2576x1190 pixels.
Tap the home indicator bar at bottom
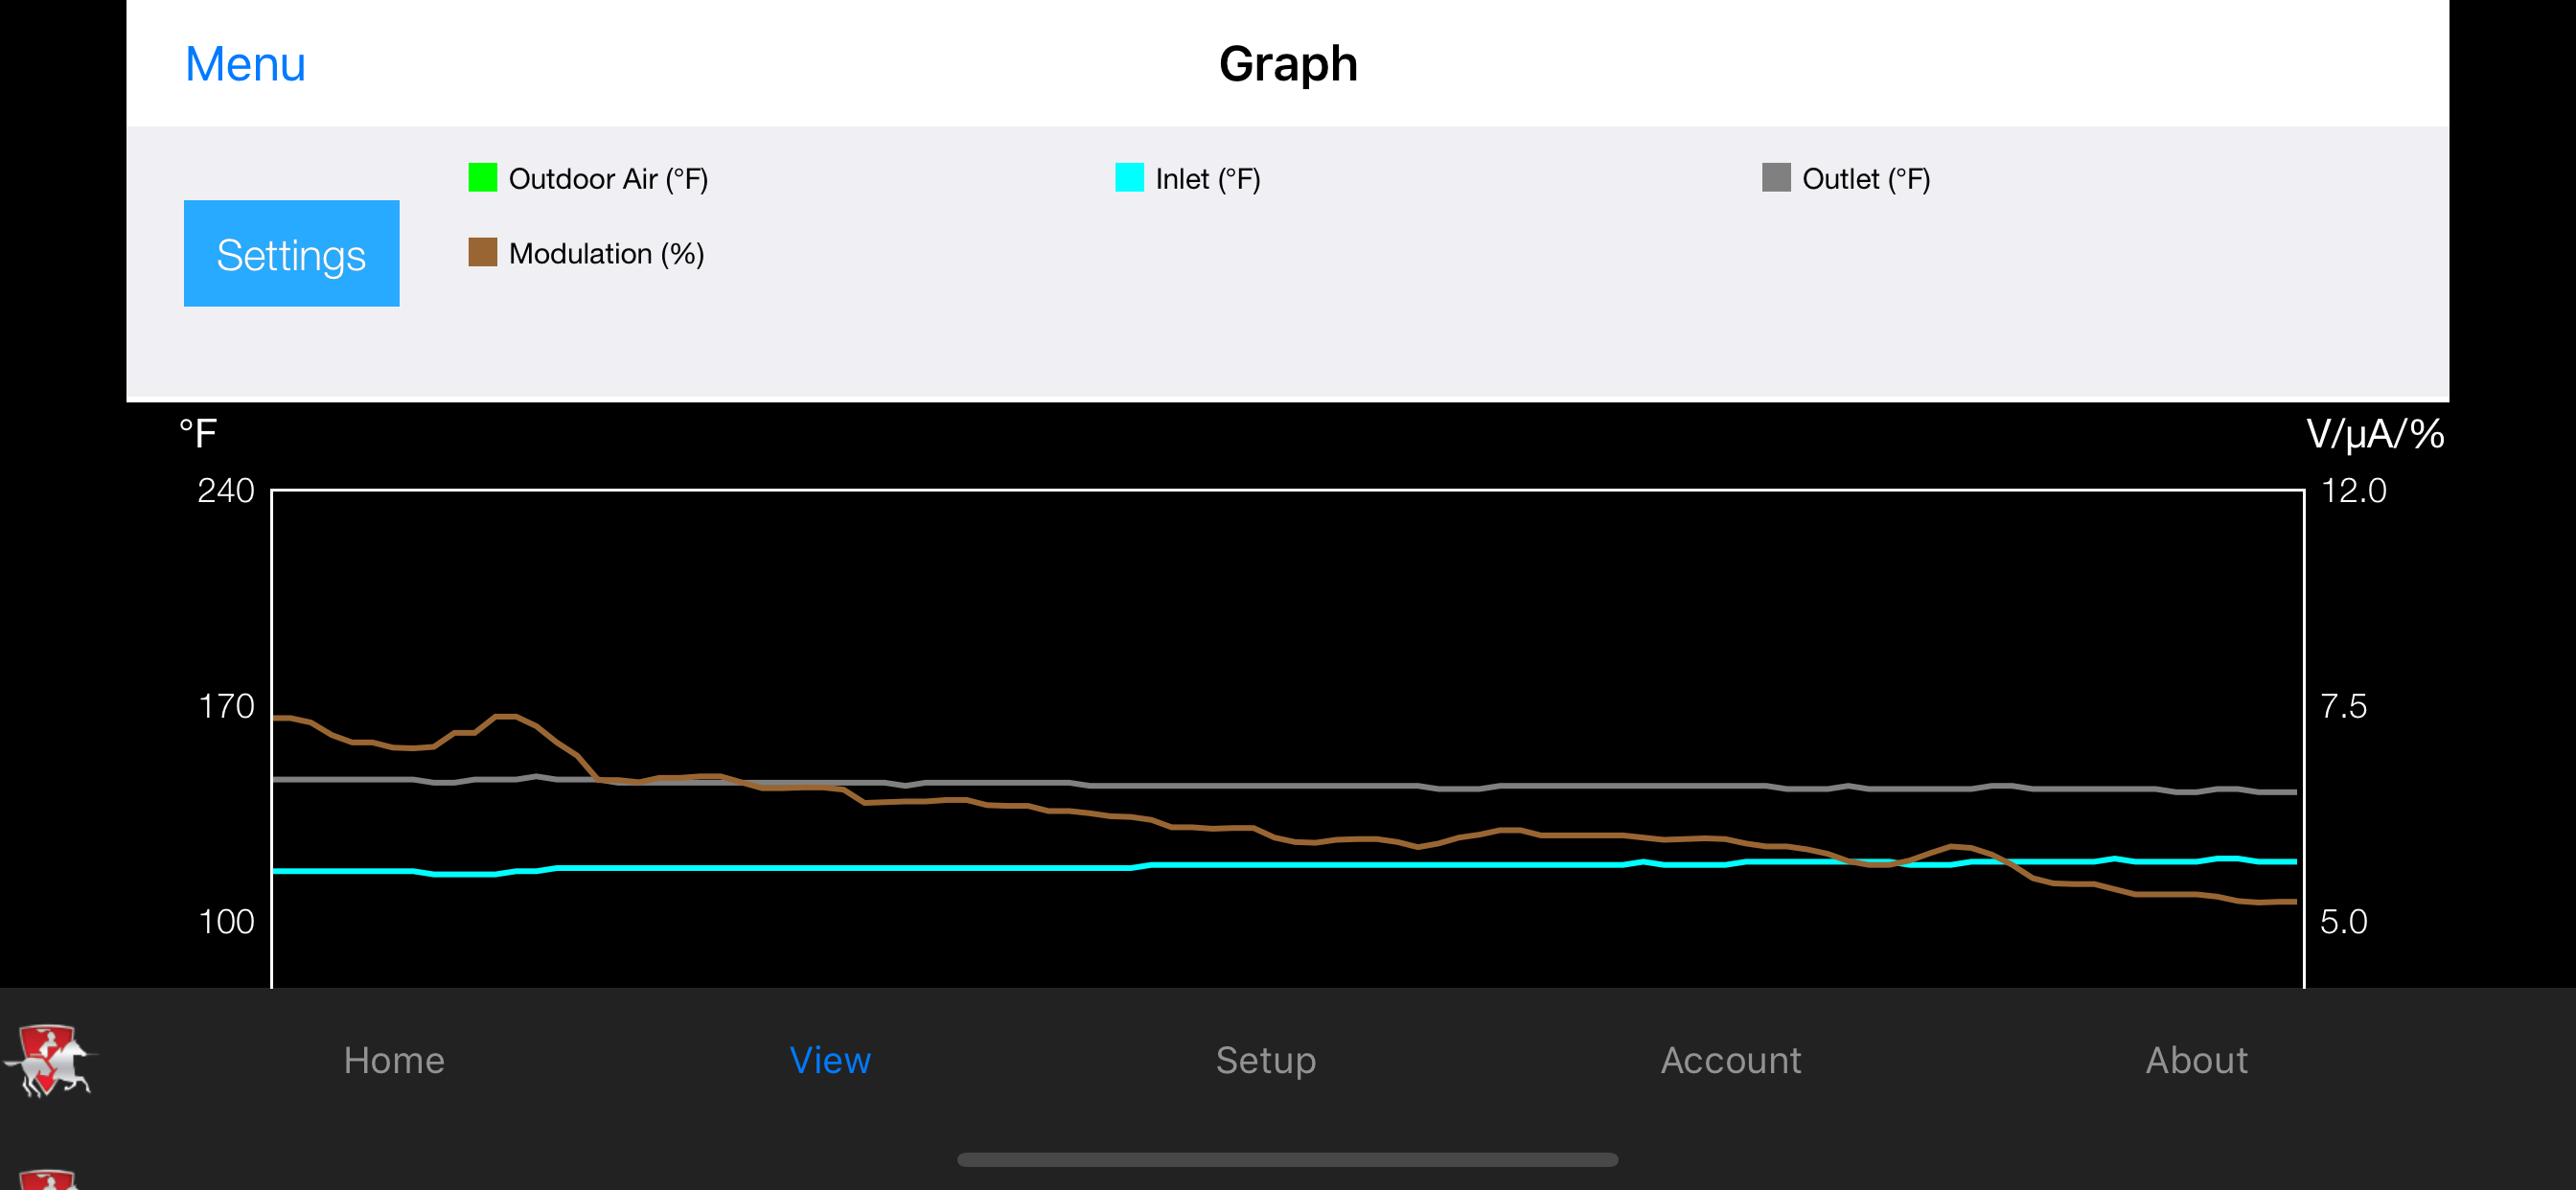(1287, 1159)
